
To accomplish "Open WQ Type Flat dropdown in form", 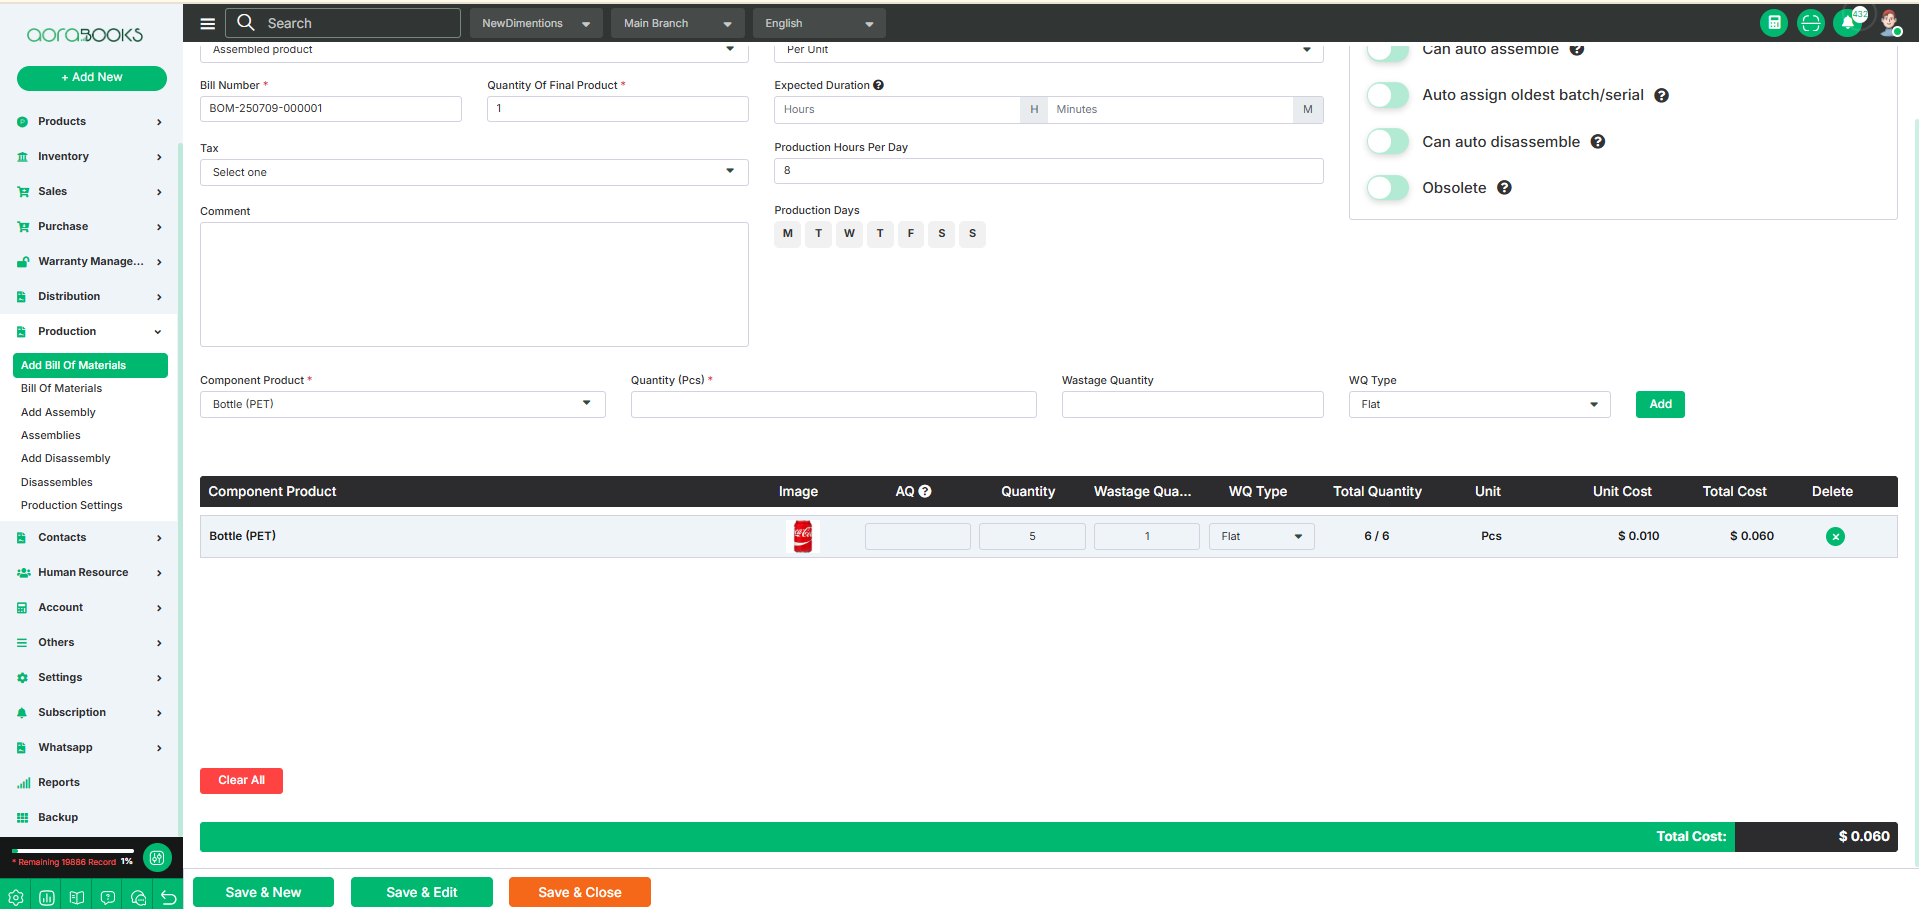I will [1479, 404].
